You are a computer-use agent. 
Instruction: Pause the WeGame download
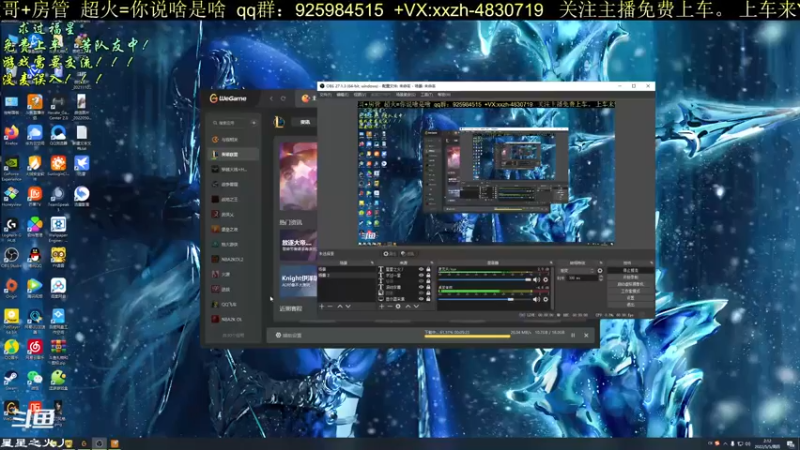tap(573, 335)
